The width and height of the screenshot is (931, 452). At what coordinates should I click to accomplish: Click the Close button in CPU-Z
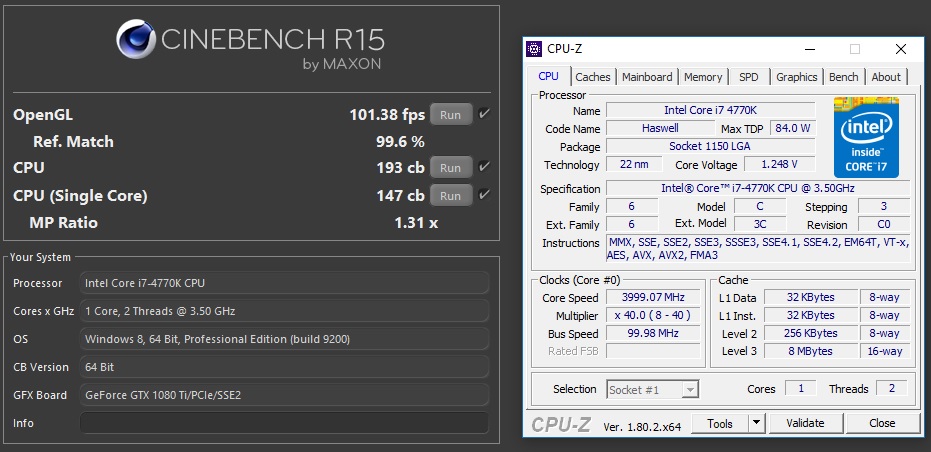[882, 423]
